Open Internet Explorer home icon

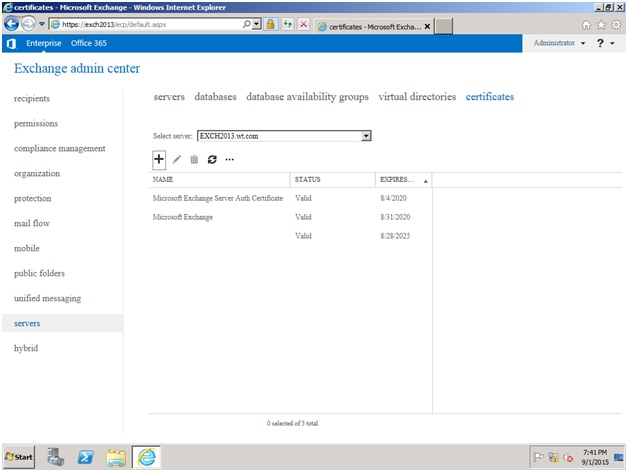[x=586, y=25]
